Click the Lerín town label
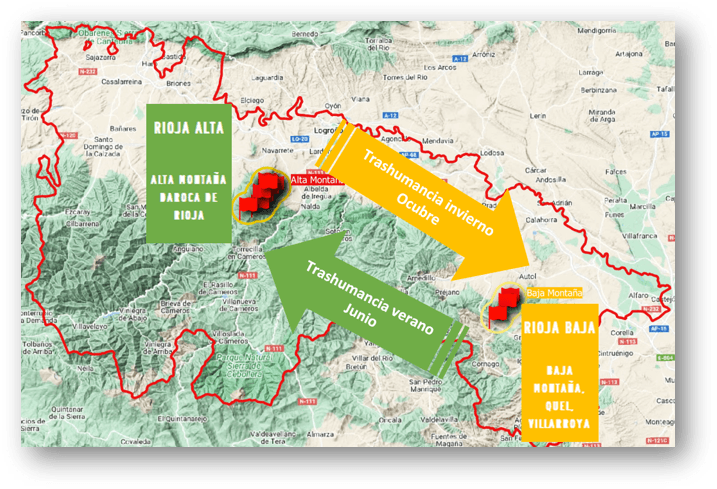The height and width of the screenshot is (489, 717). (538, 116)
